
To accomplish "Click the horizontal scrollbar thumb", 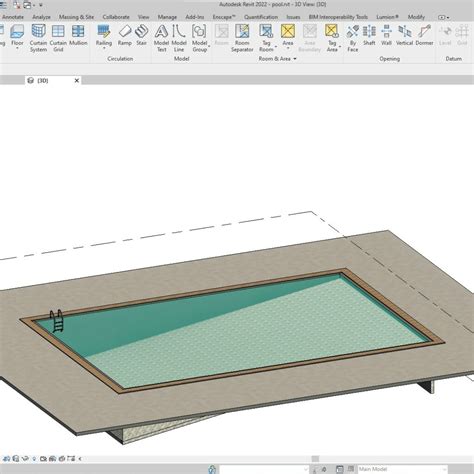I will pyautogui.click(x=315, y=459).
